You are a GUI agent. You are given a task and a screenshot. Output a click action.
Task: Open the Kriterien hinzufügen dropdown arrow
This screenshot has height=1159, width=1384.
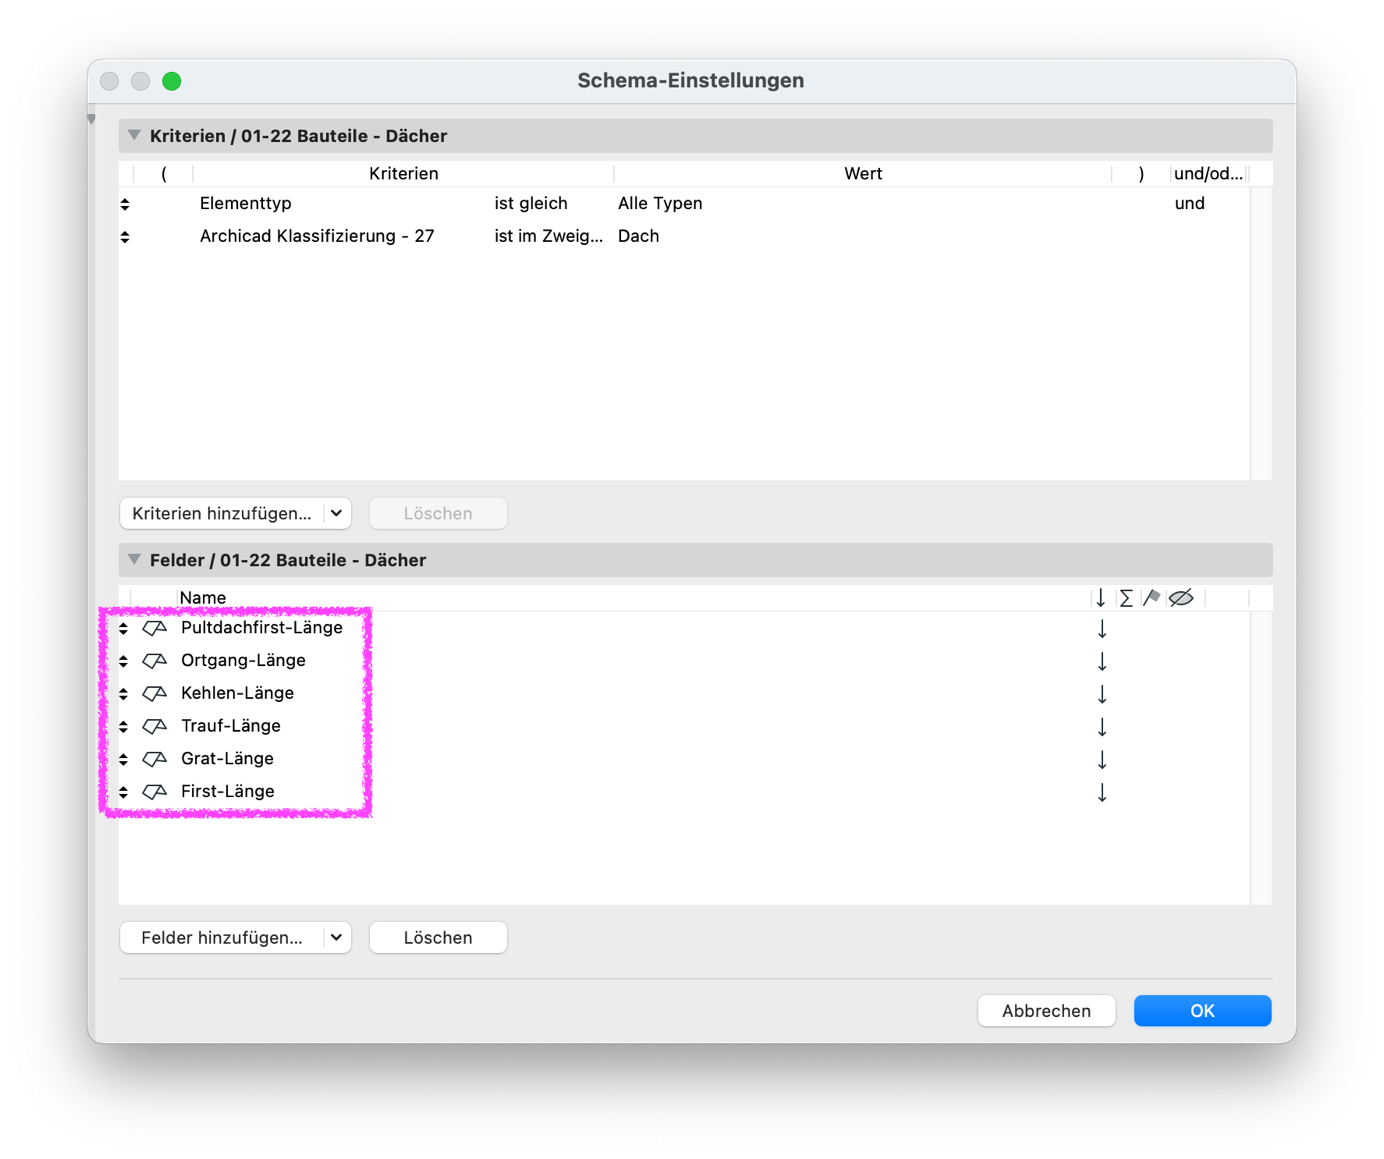[x=337, y=513]
